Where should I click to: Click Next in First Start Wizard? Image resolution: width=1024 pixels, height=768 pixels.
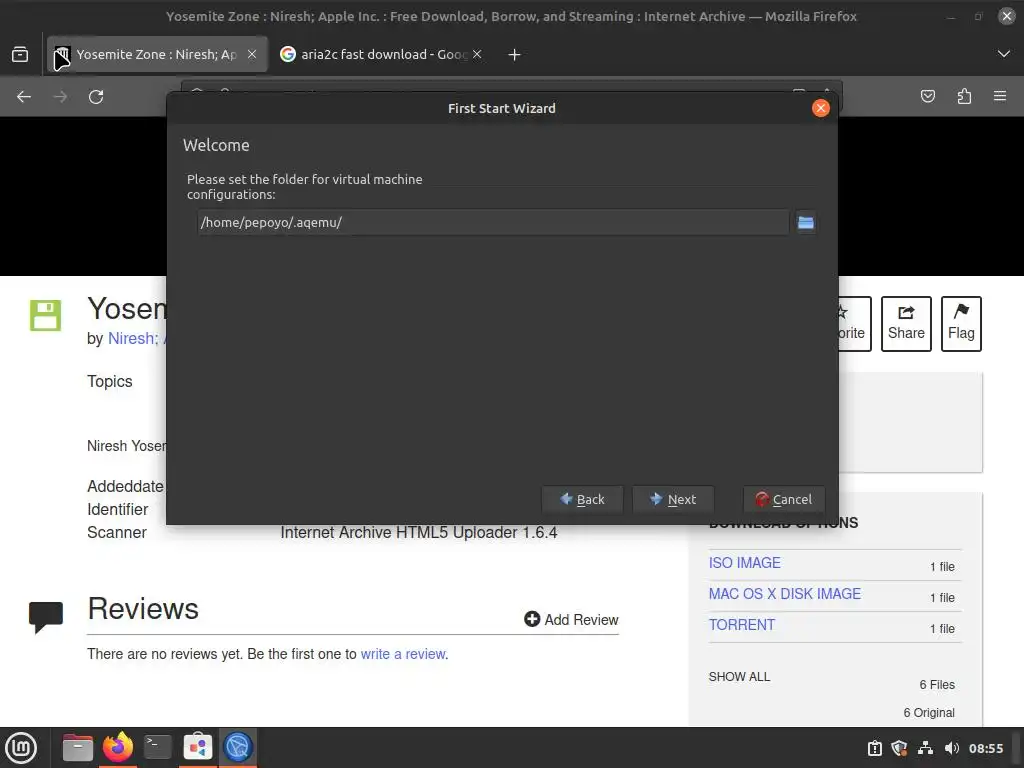click(x=673, y=500)
